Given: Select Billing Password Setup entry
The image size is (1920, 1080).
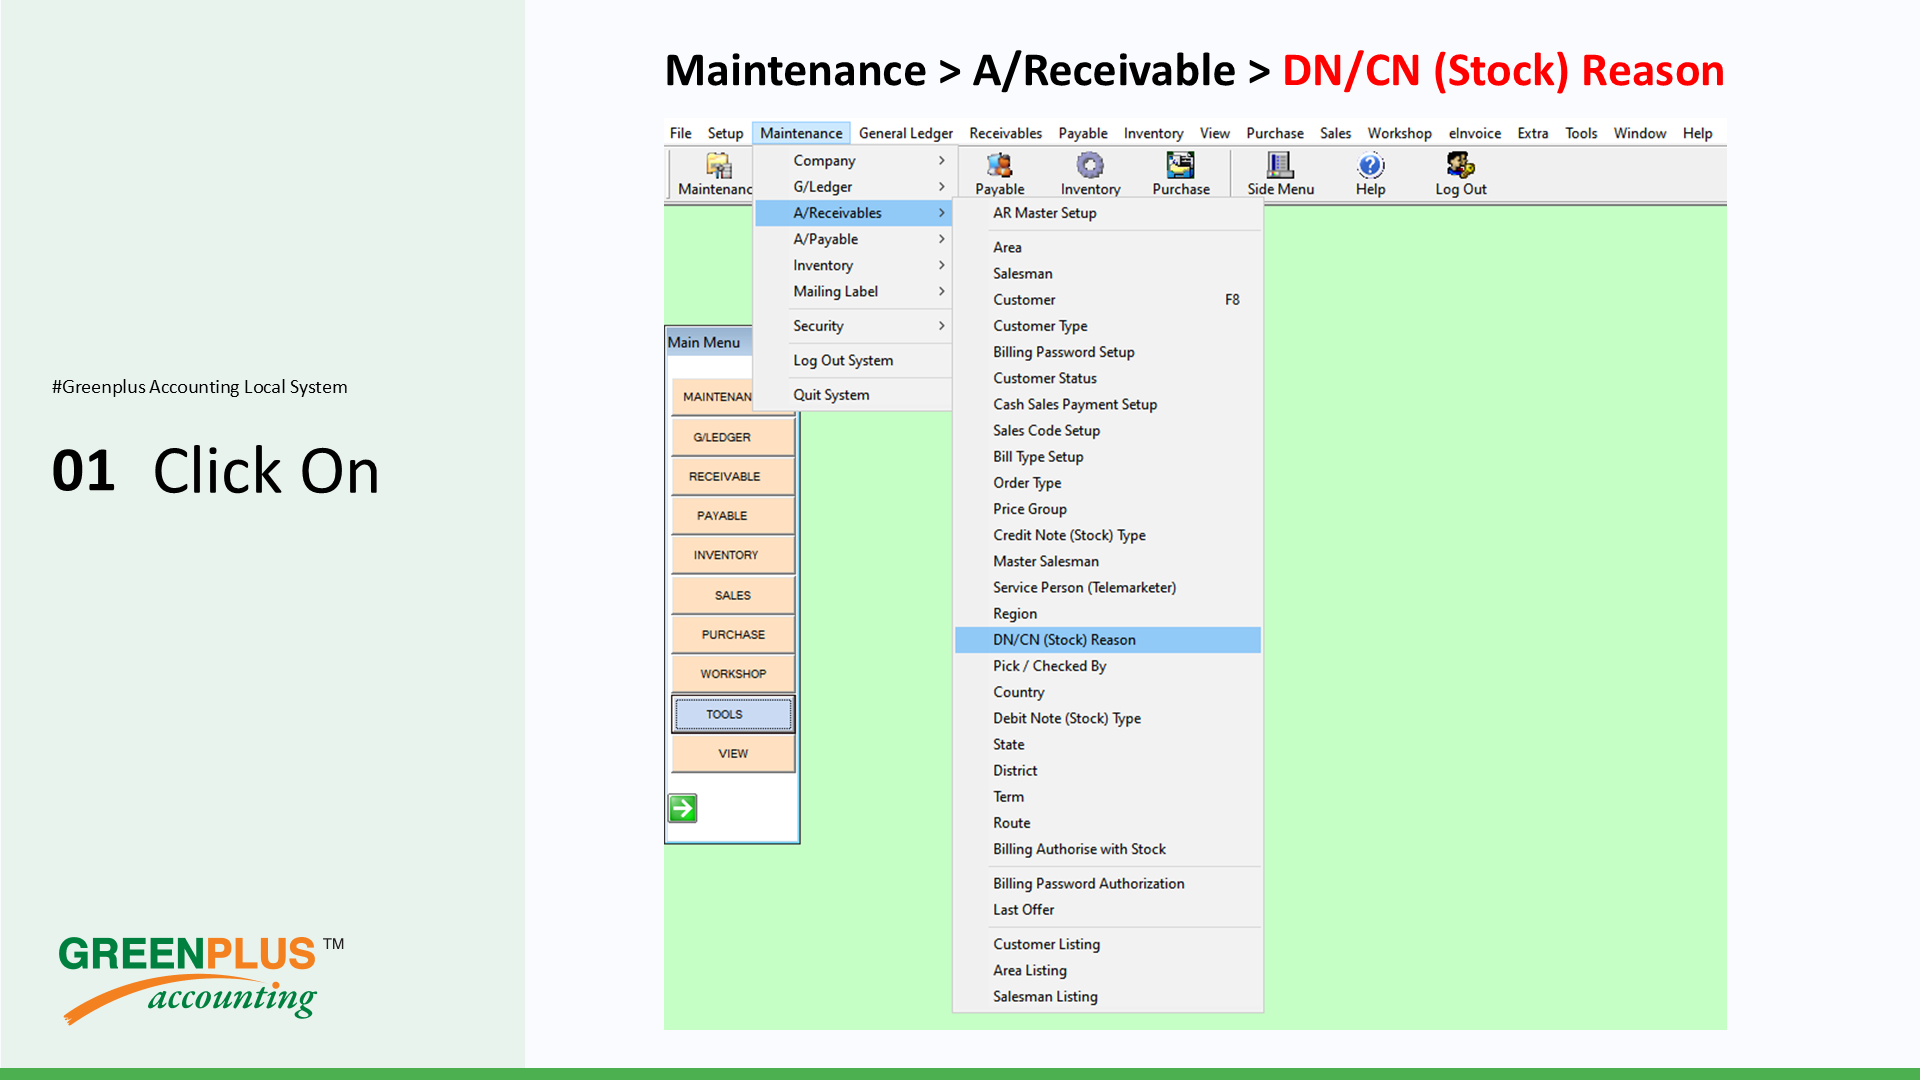Looking at the screenshot, I should point(1108,352).
